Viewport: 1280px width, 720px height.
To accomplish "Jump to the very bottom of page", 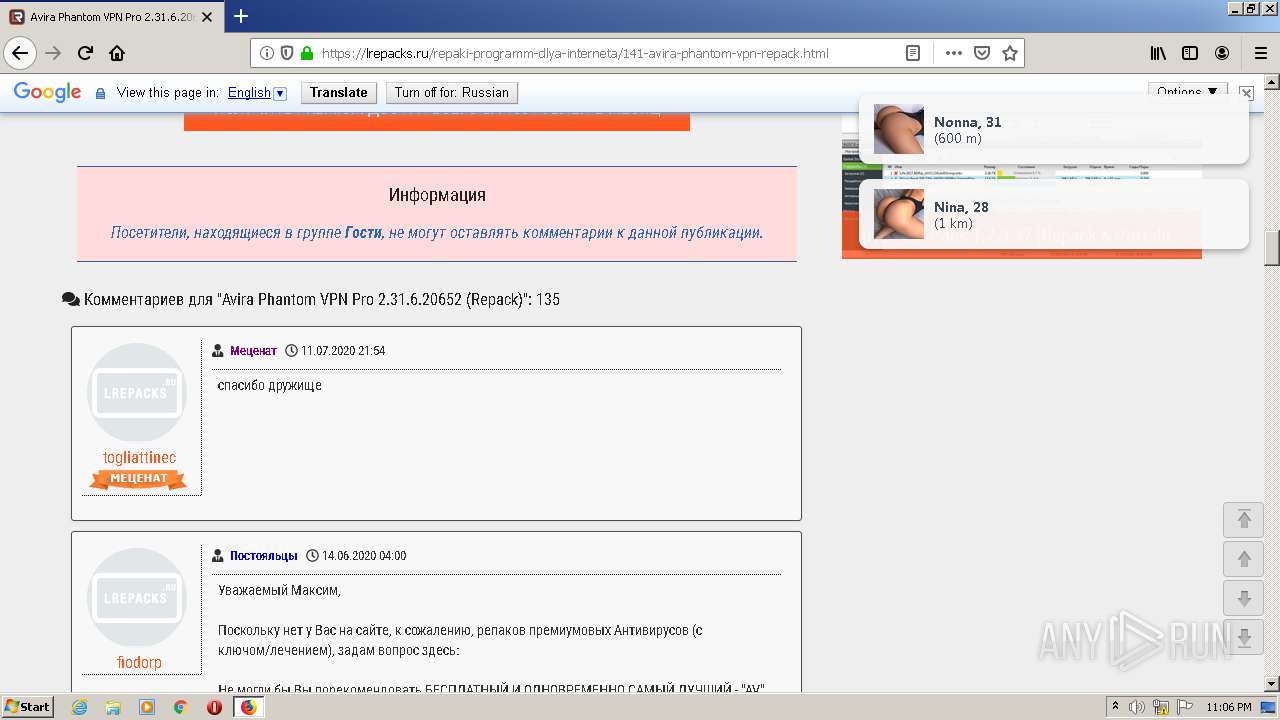I will (1244, 639).
